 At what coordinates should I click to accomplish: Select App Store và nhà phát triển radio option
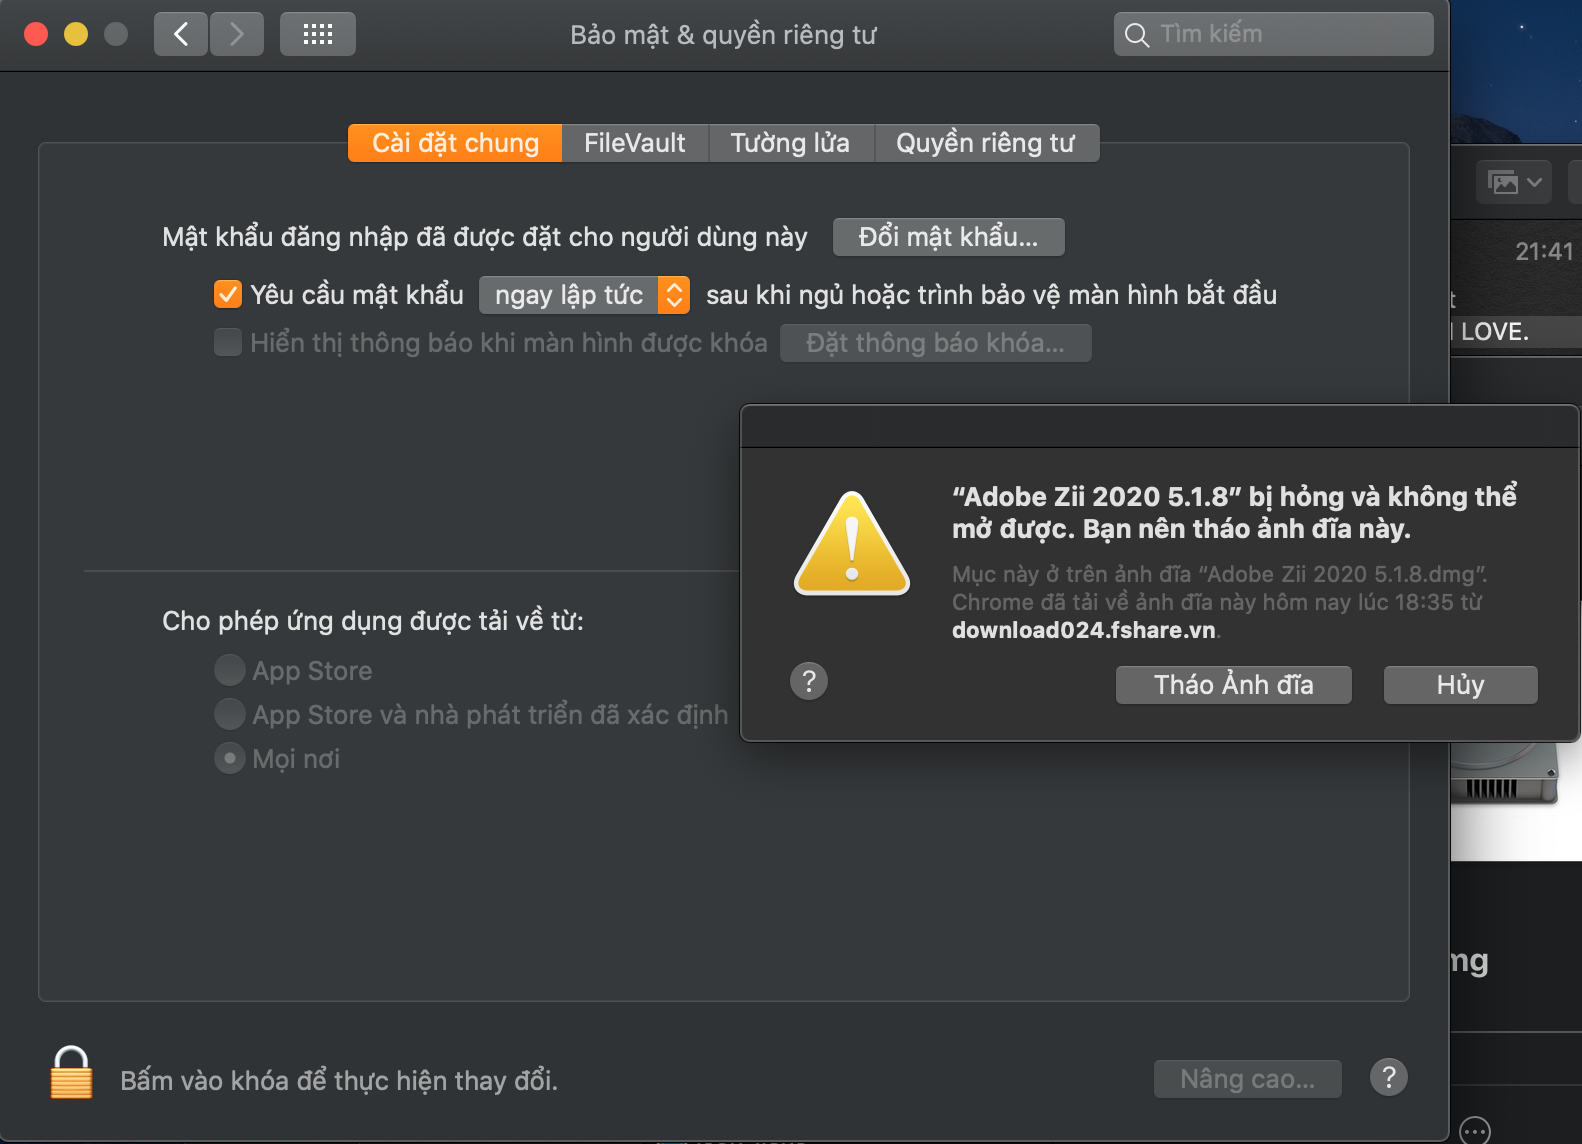pyautogui.click(x=230, y=714)
